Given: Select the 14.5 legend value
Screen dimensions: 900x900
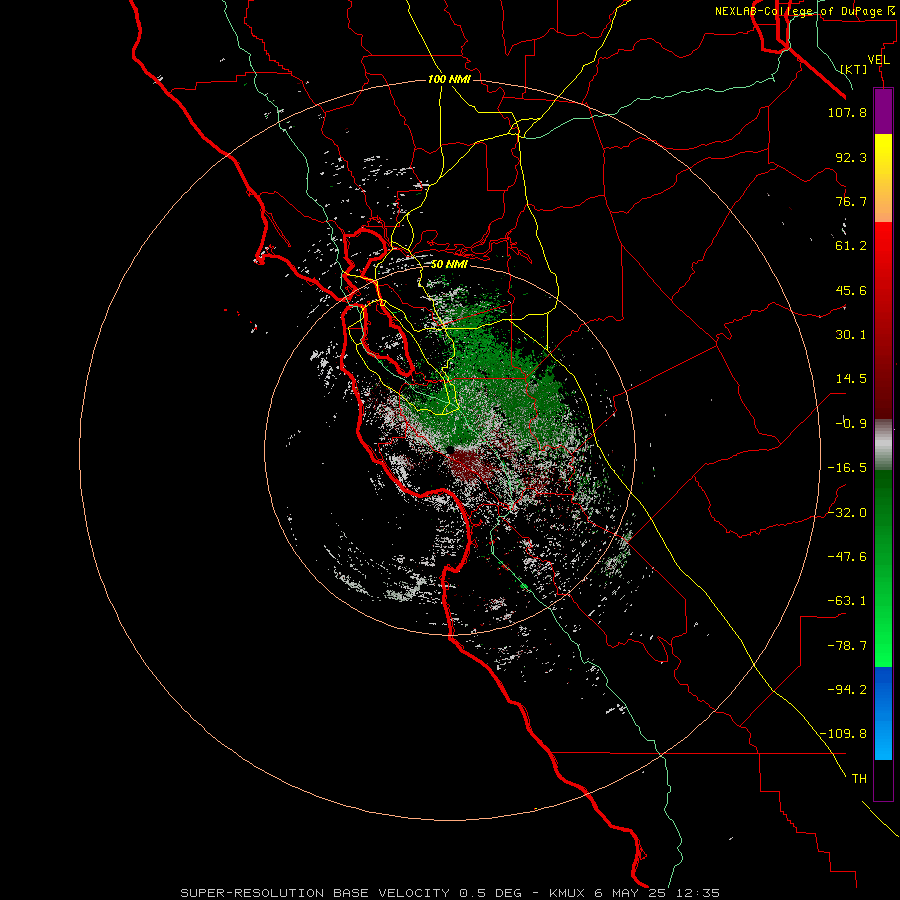Looking at the screenshot, I should (x=851, y=379).
